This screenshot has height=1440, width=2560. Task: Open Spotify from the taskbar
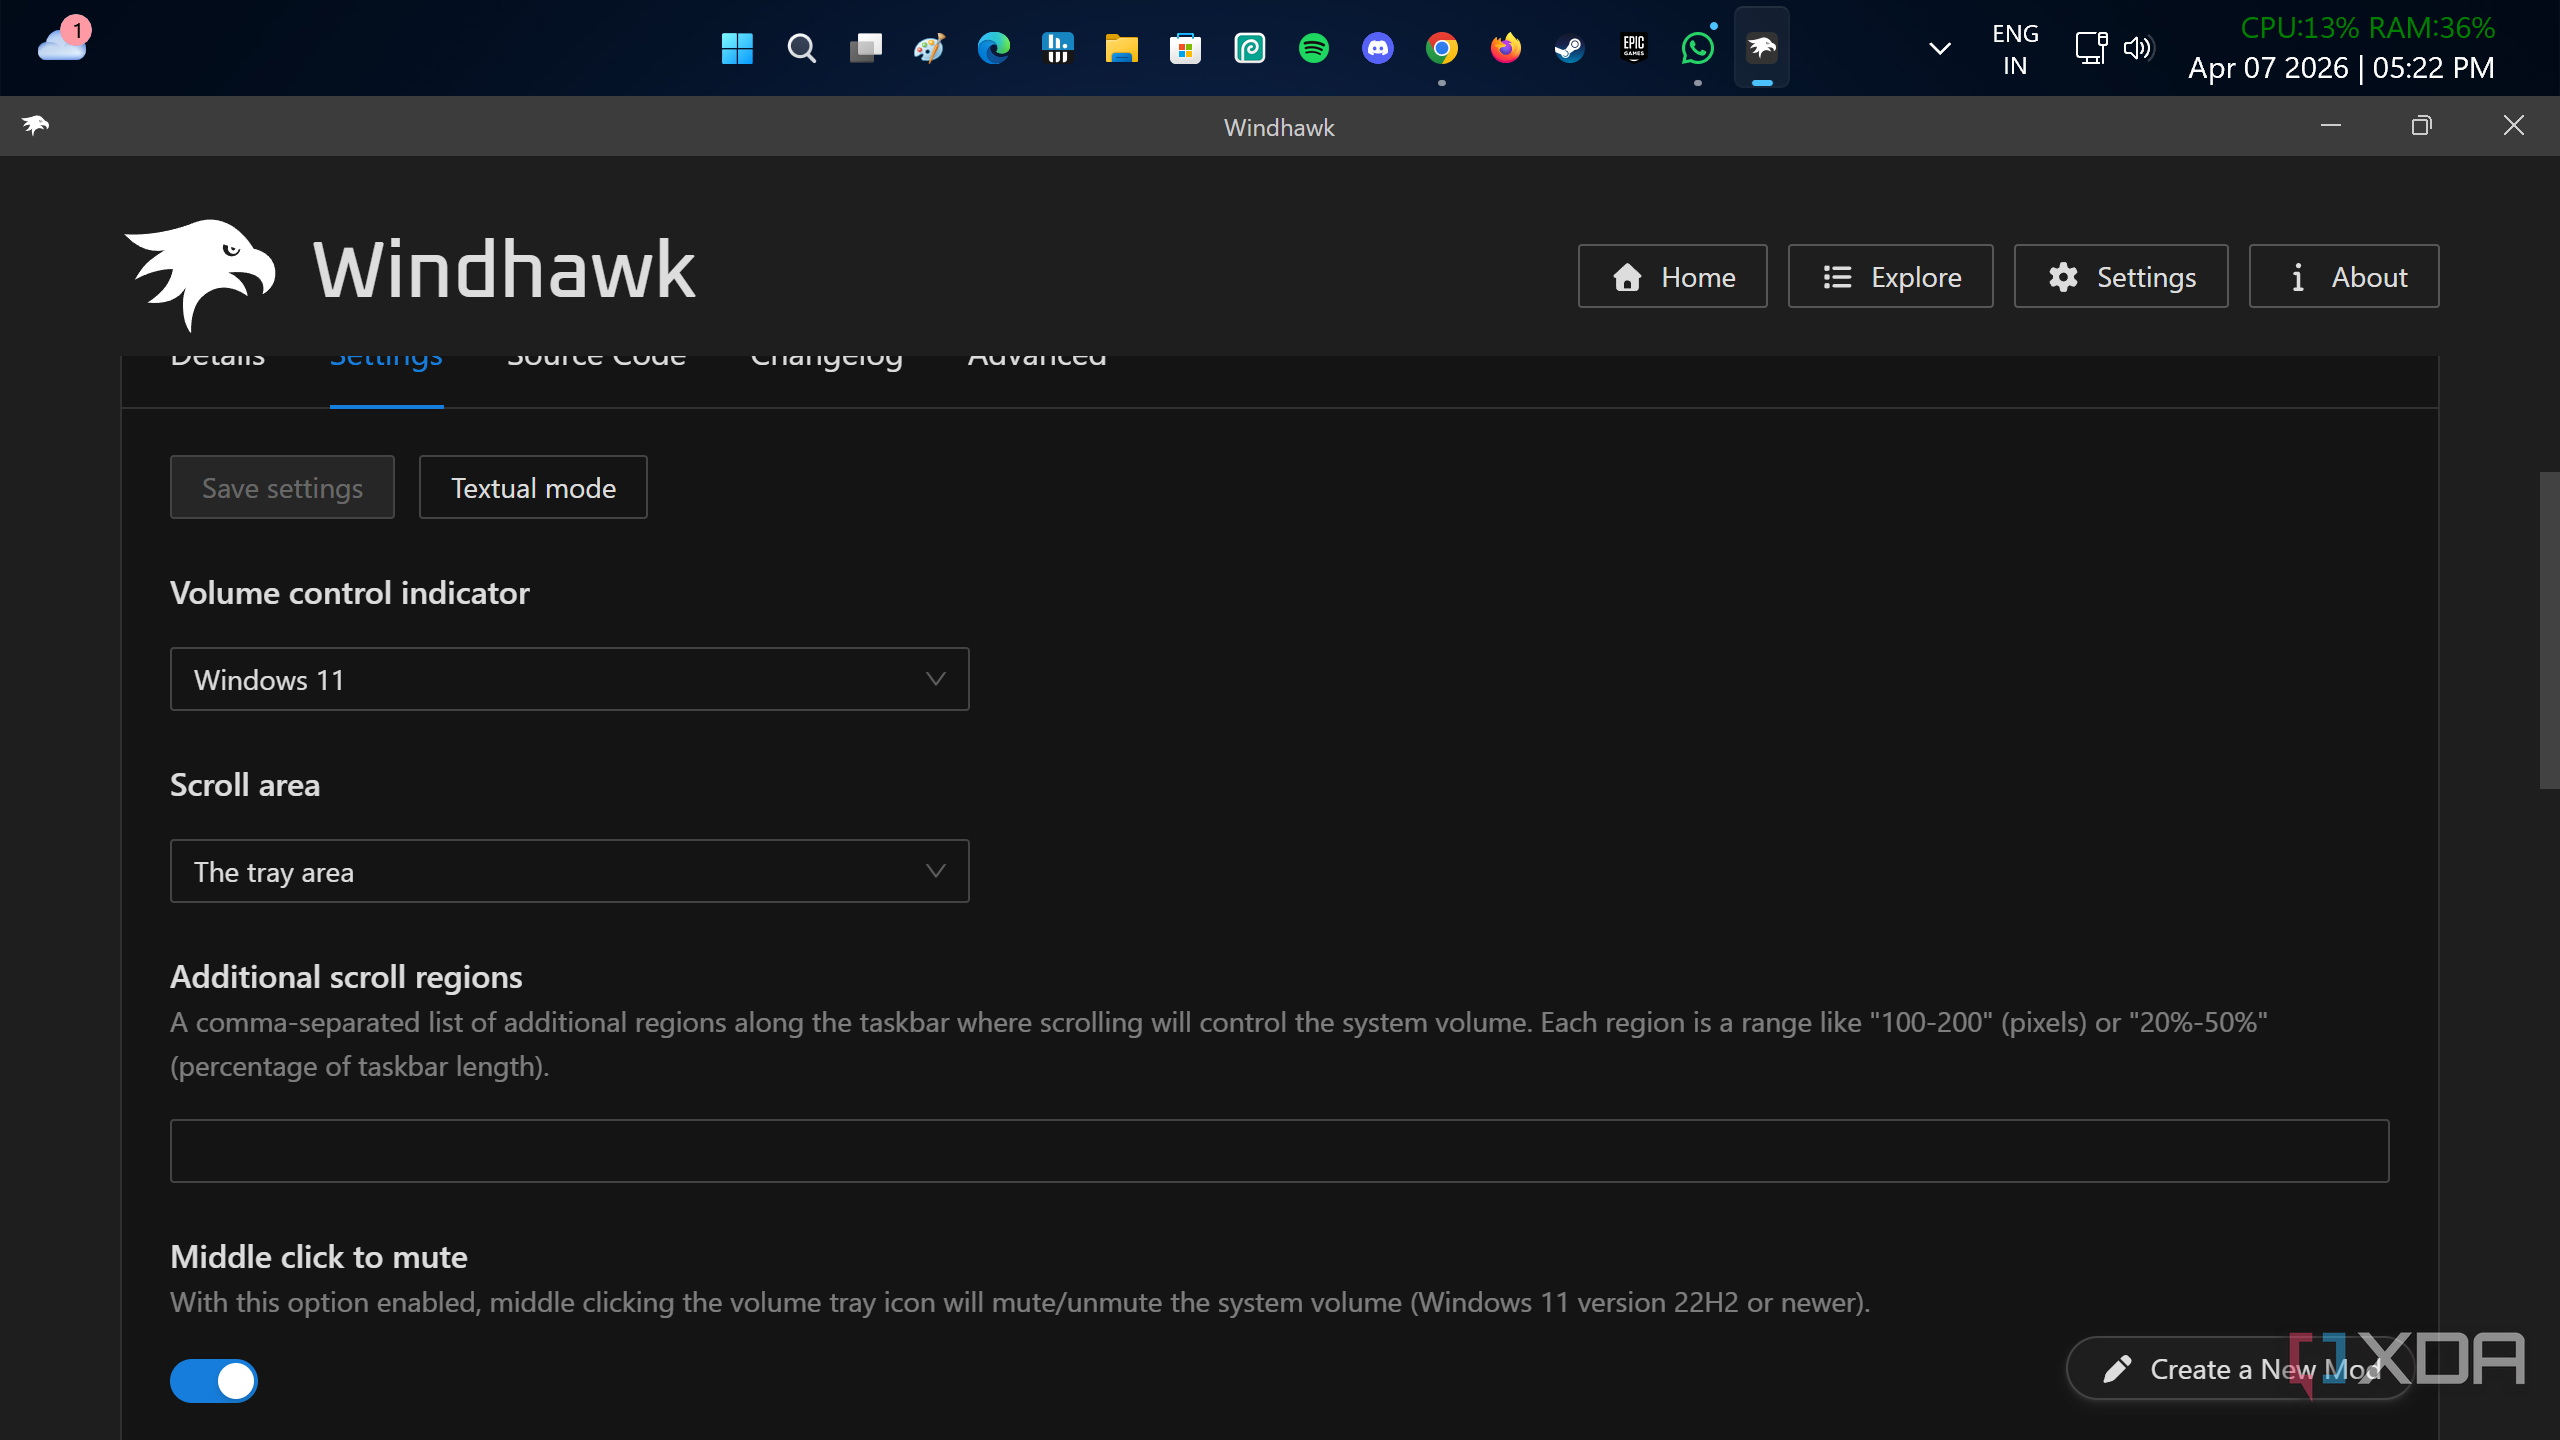pyautogui.click(x=1313, y=48)
